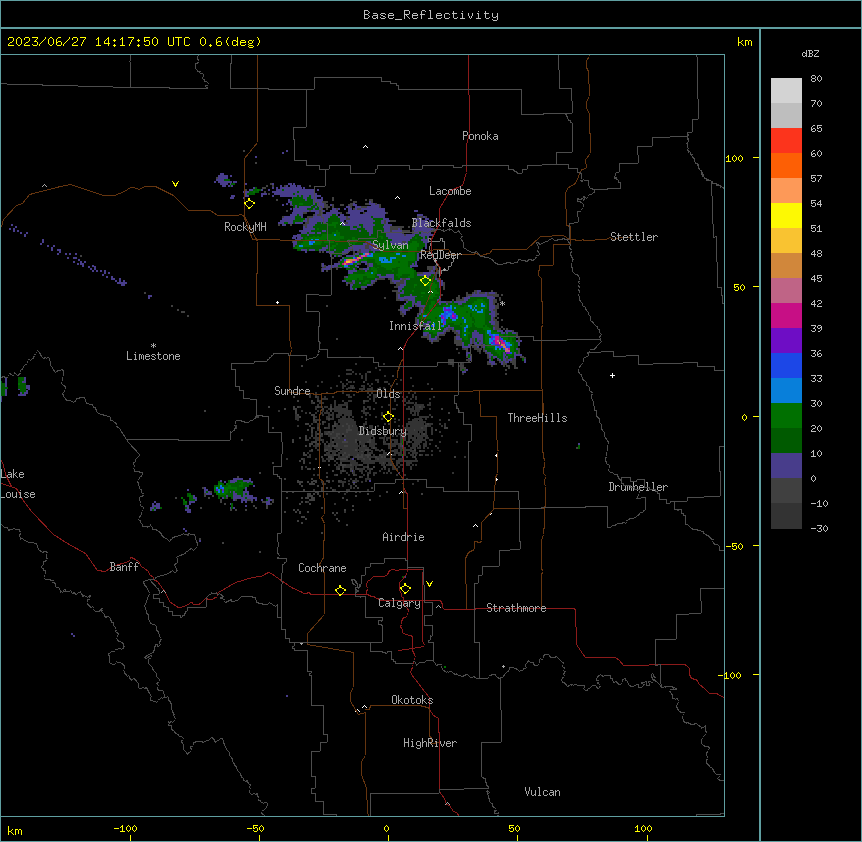This screenshot has height=842, width=862.
Task: Select the RockyMH label
Action: tap(245, 226)
